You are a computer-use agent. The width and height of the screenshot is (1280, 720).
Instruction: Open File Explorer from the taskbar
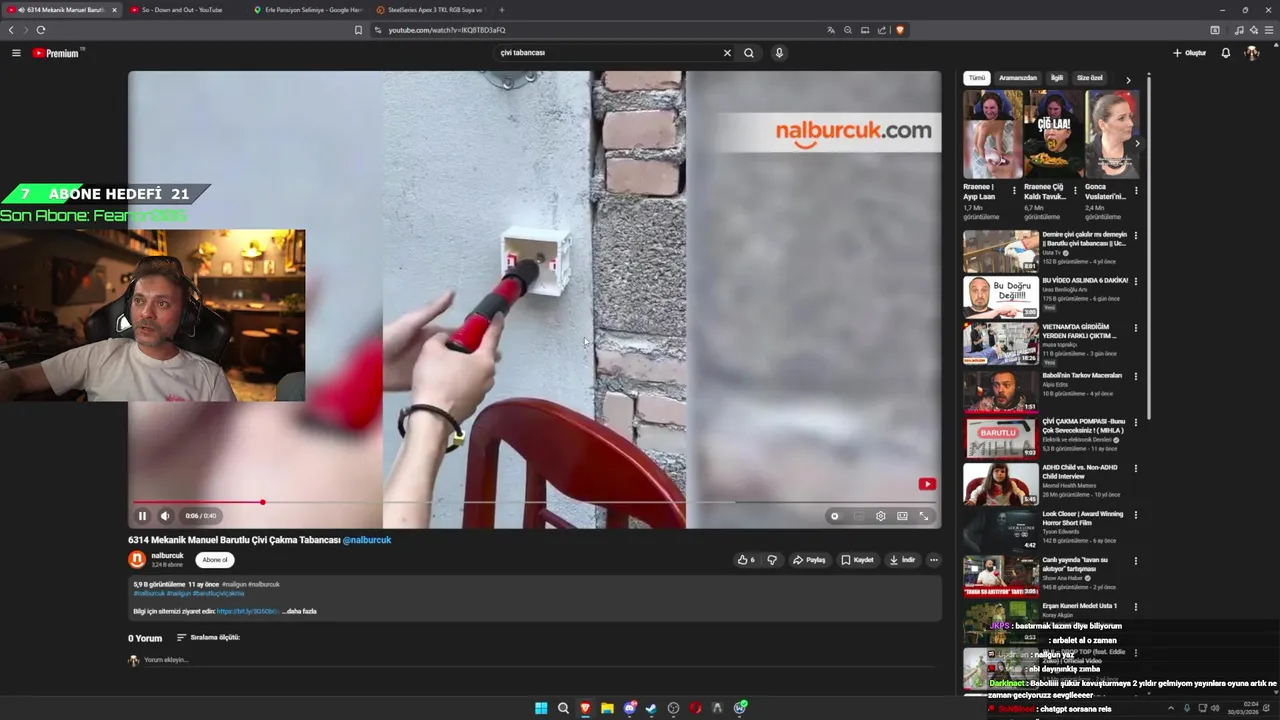point(607,708)
